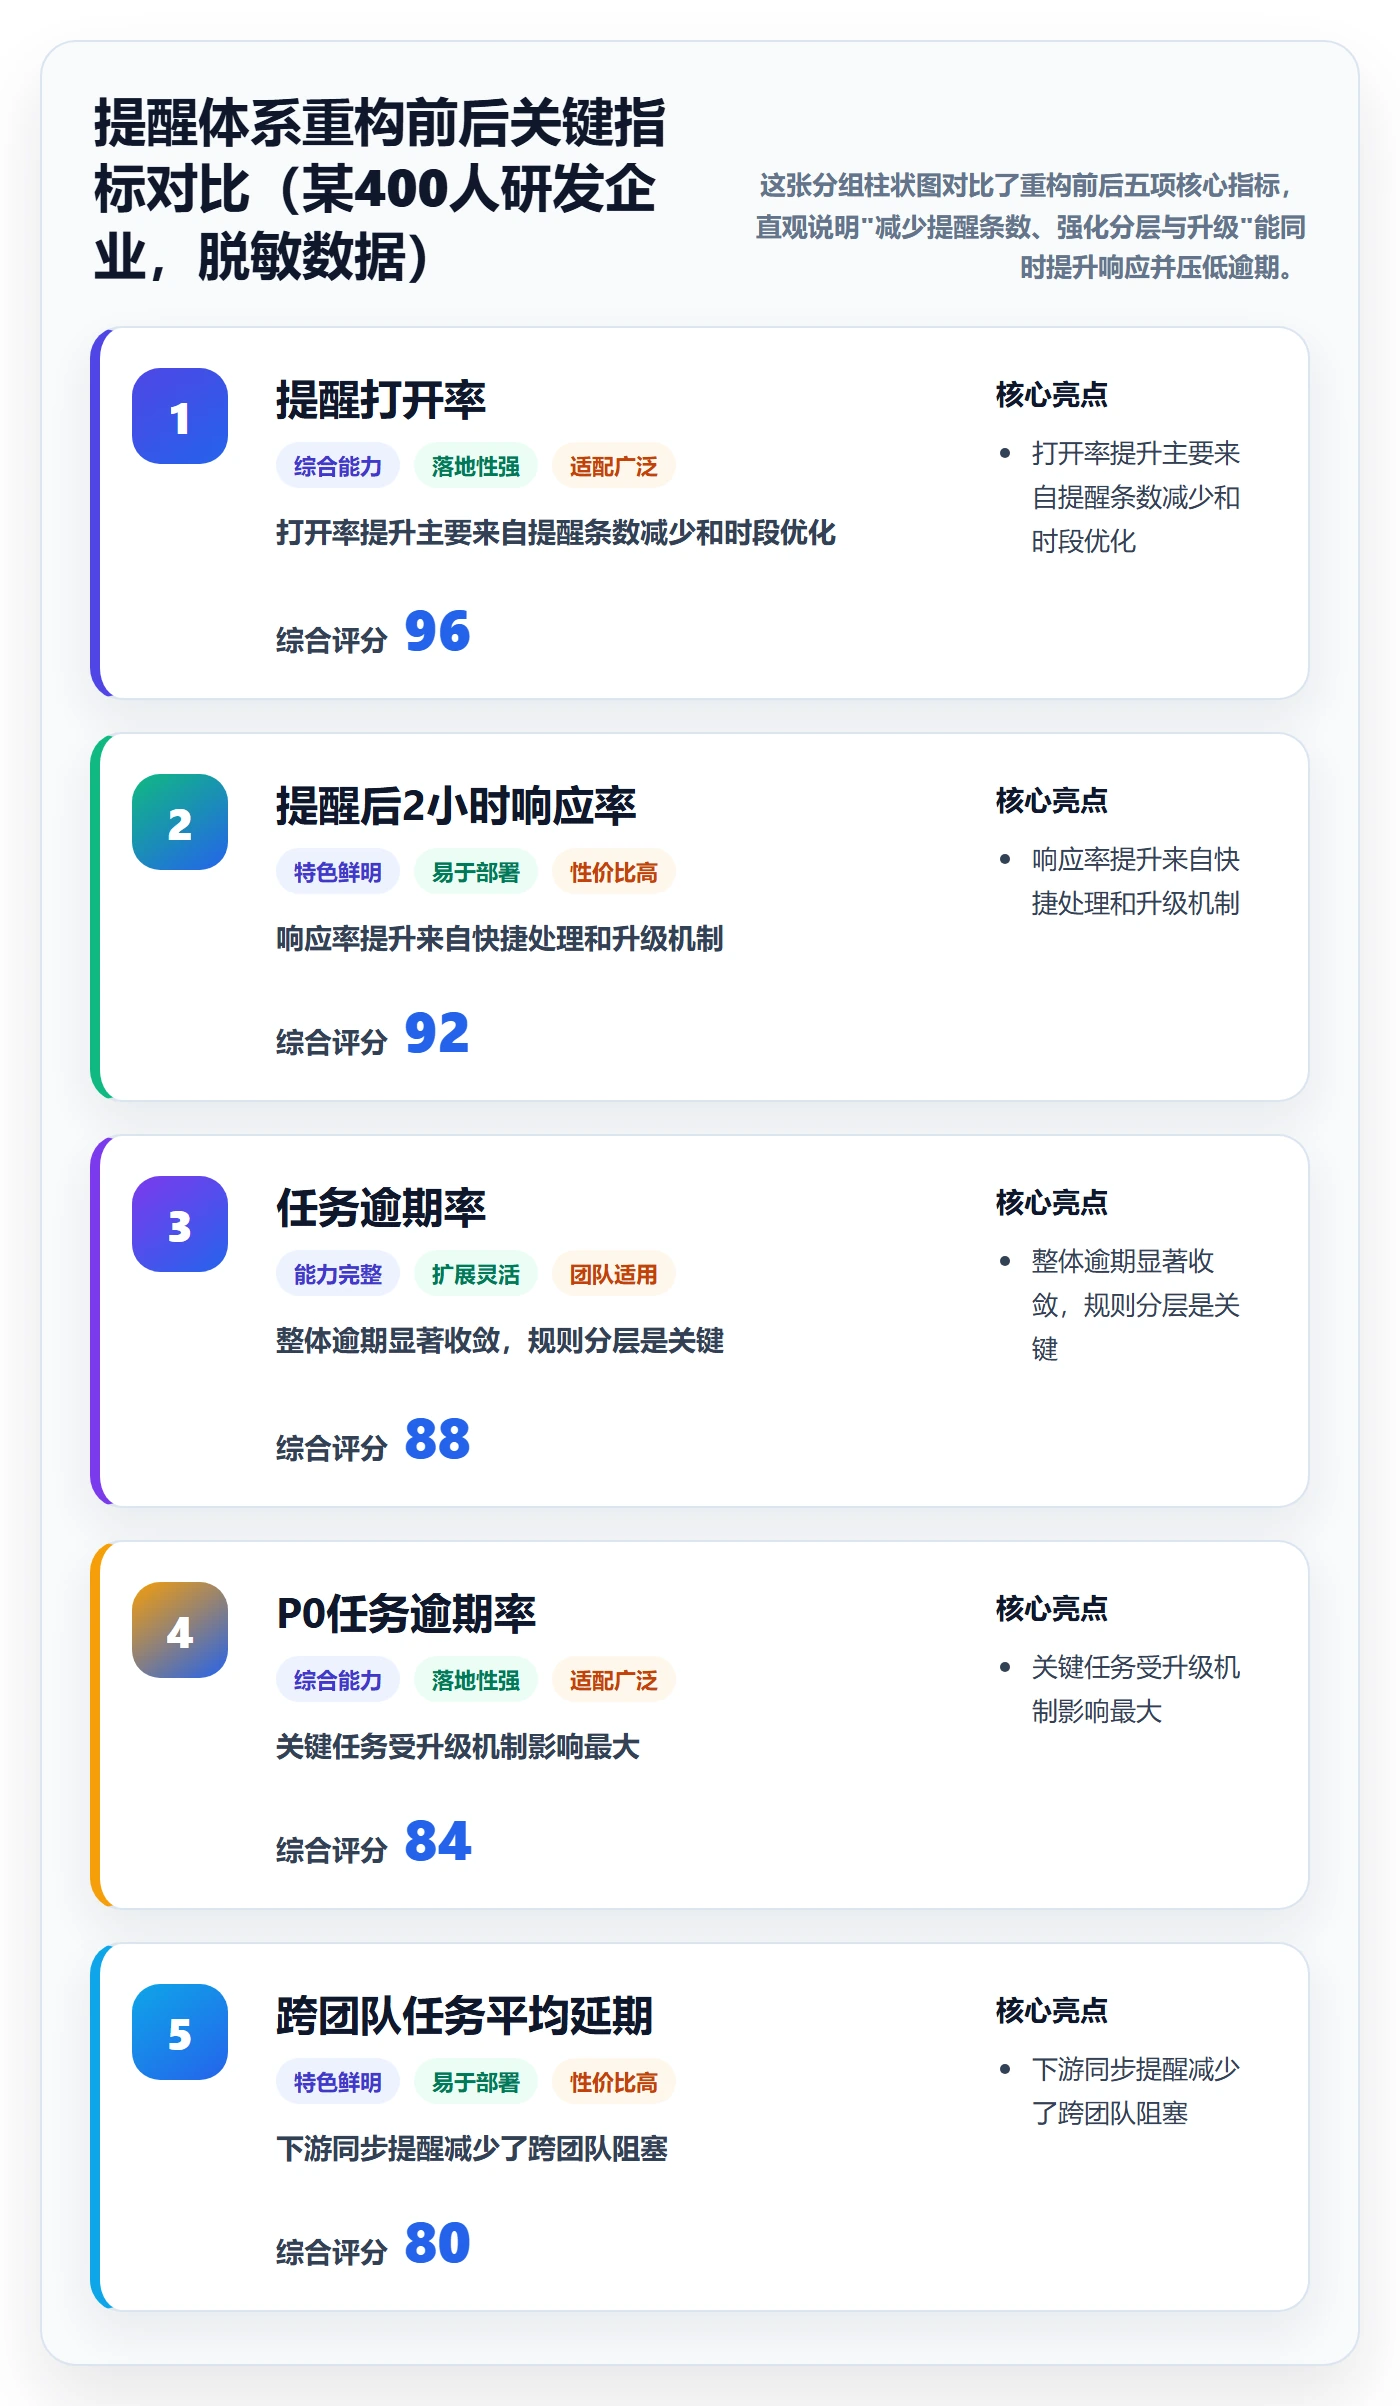The image size is (1400, 2406).
Task: Select 落地性强 tag under 提醒打开率
Action: [476, 466]
